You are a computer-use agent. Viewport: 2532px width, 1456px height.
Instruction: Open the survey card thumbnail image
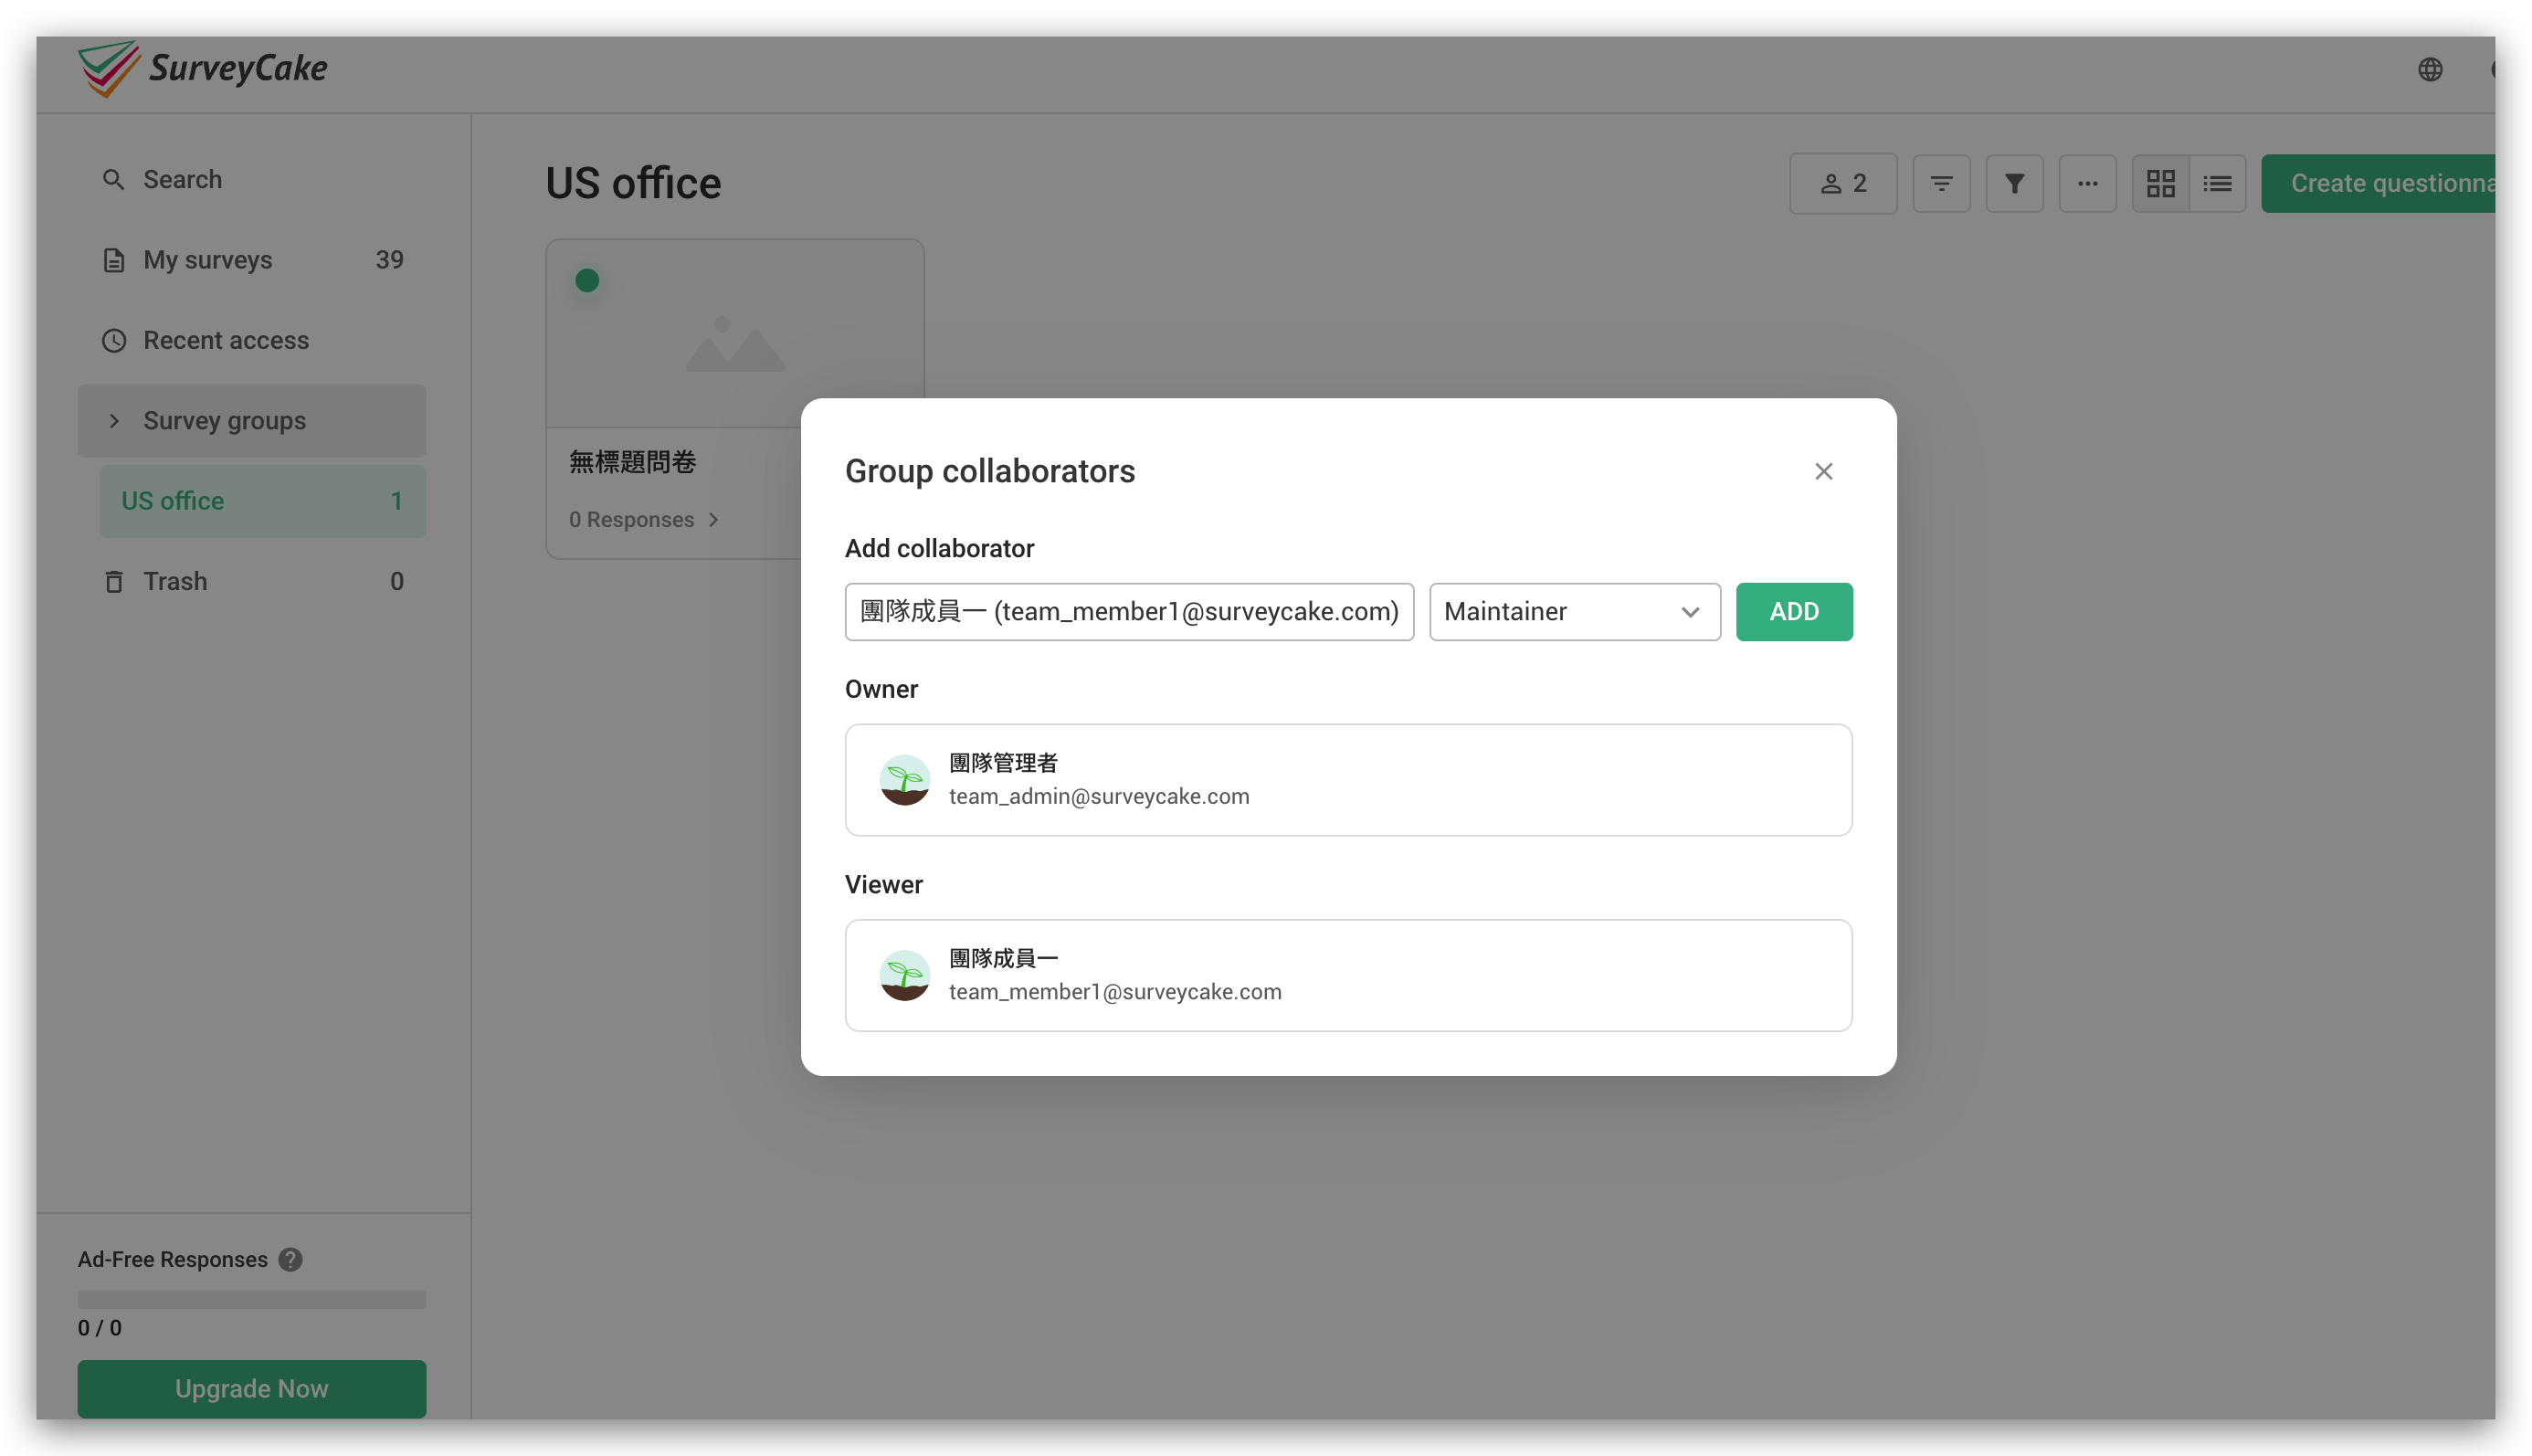coord(735,334)
